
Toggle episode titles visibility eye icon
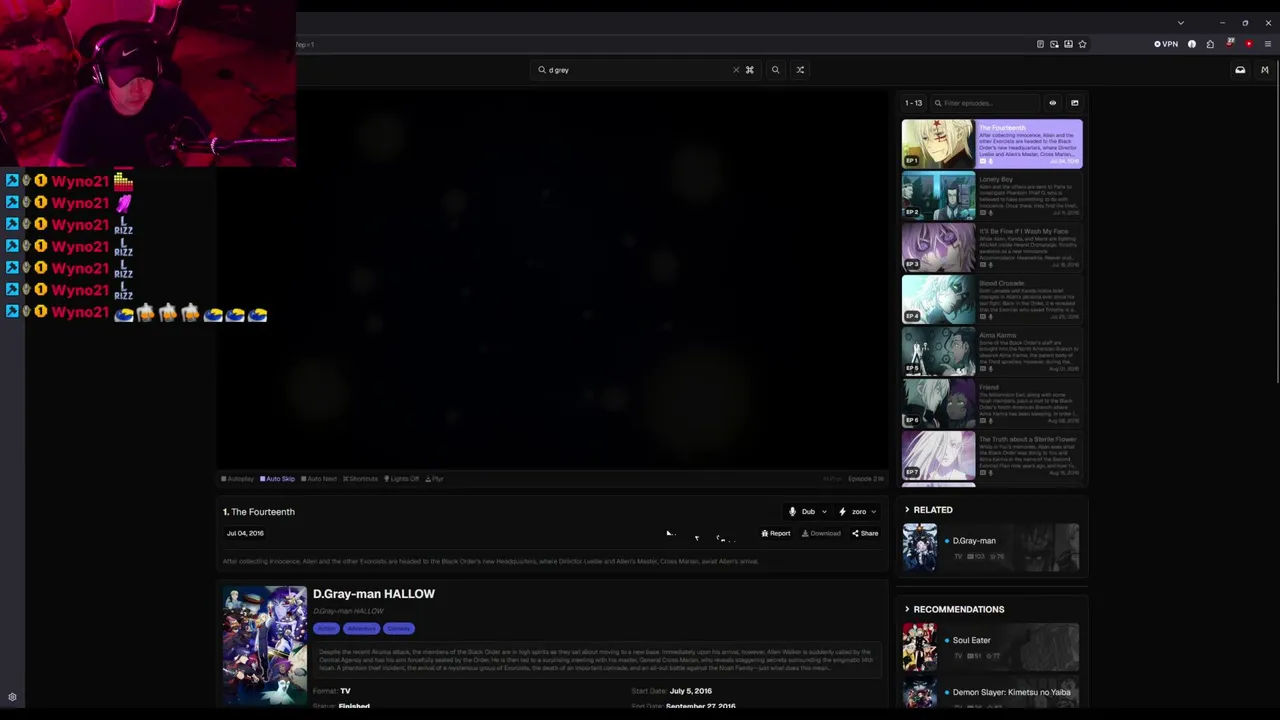[x=1052, y=103]
